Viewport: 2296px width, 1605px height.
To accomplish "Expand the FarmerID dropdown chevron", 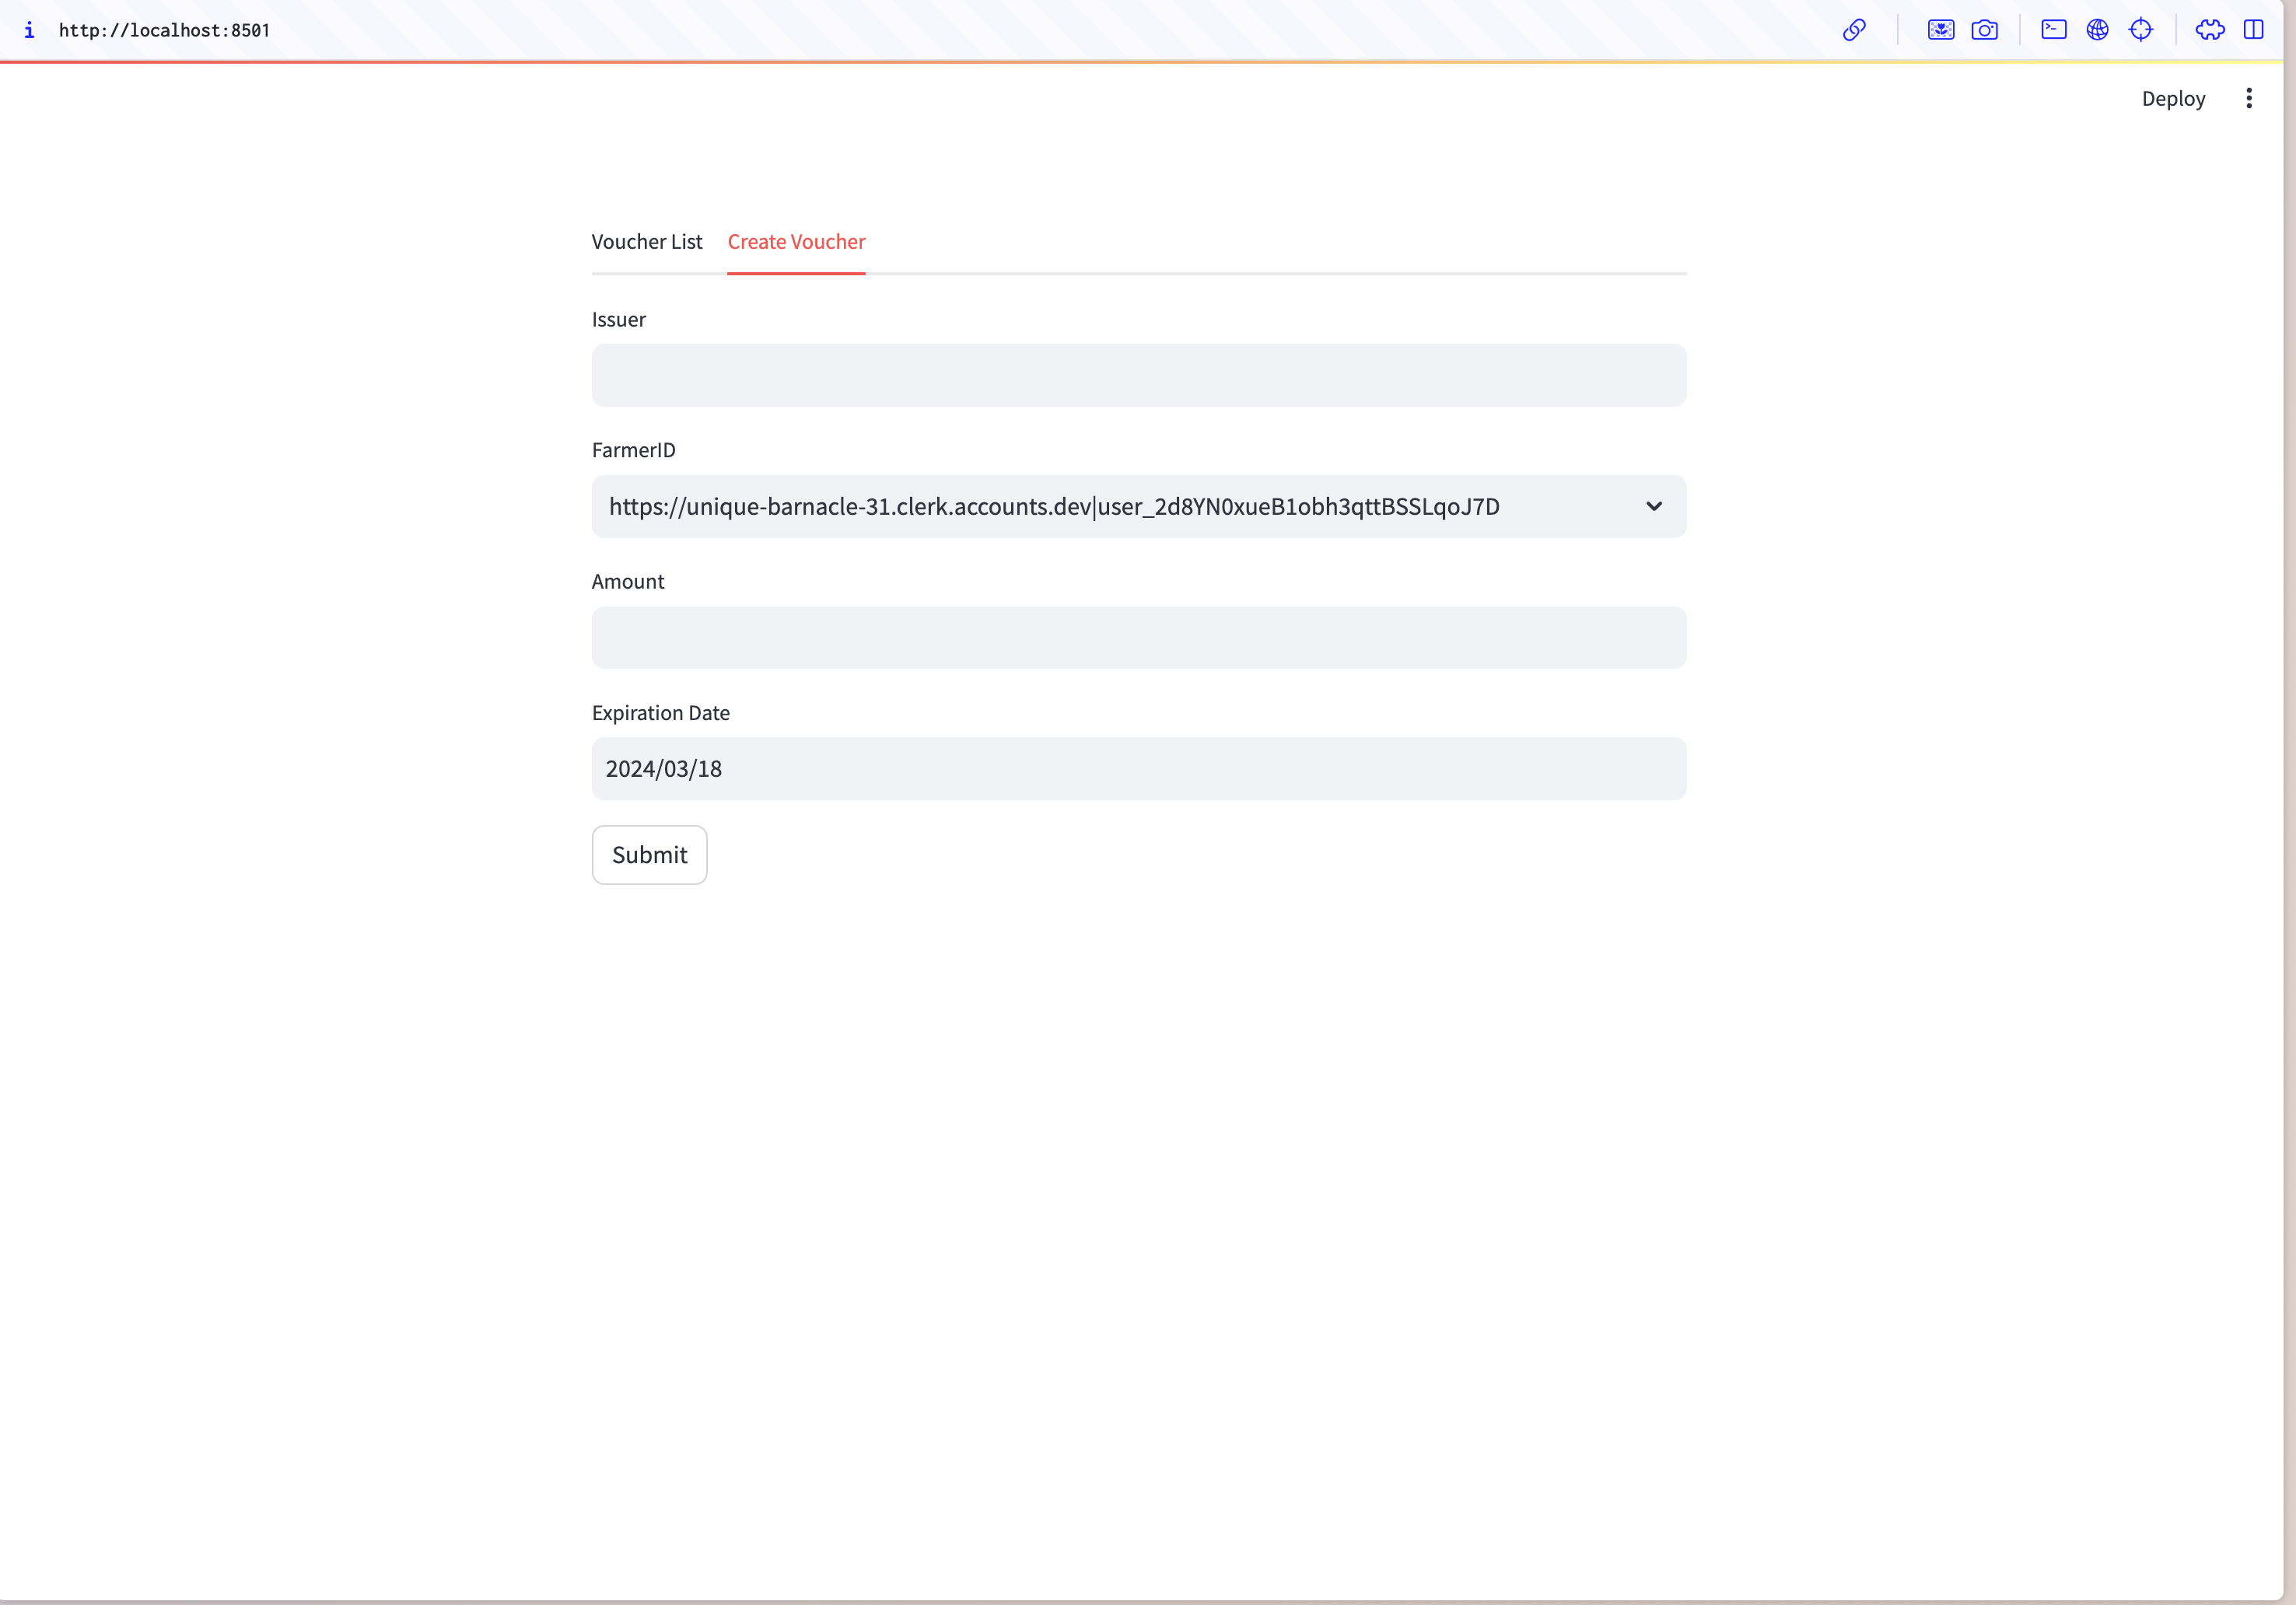I will pyautogui.click(x=1653, y=506).
